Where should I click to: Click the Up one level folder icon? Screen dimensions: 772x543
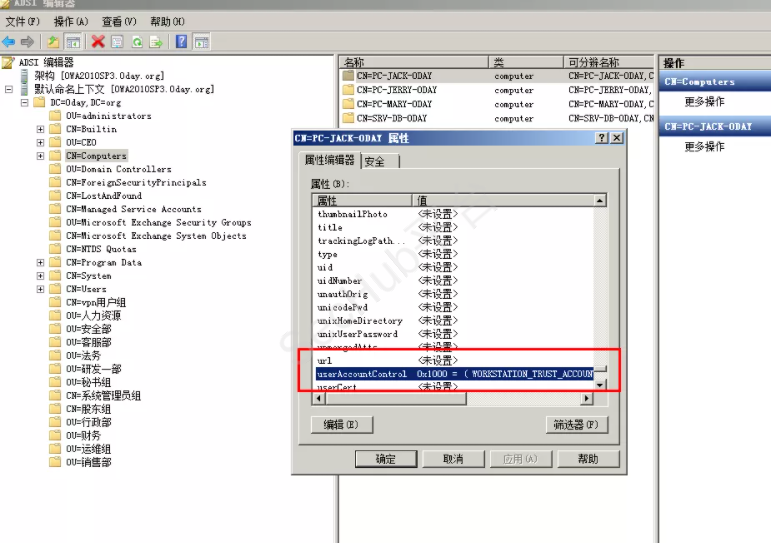53,41
